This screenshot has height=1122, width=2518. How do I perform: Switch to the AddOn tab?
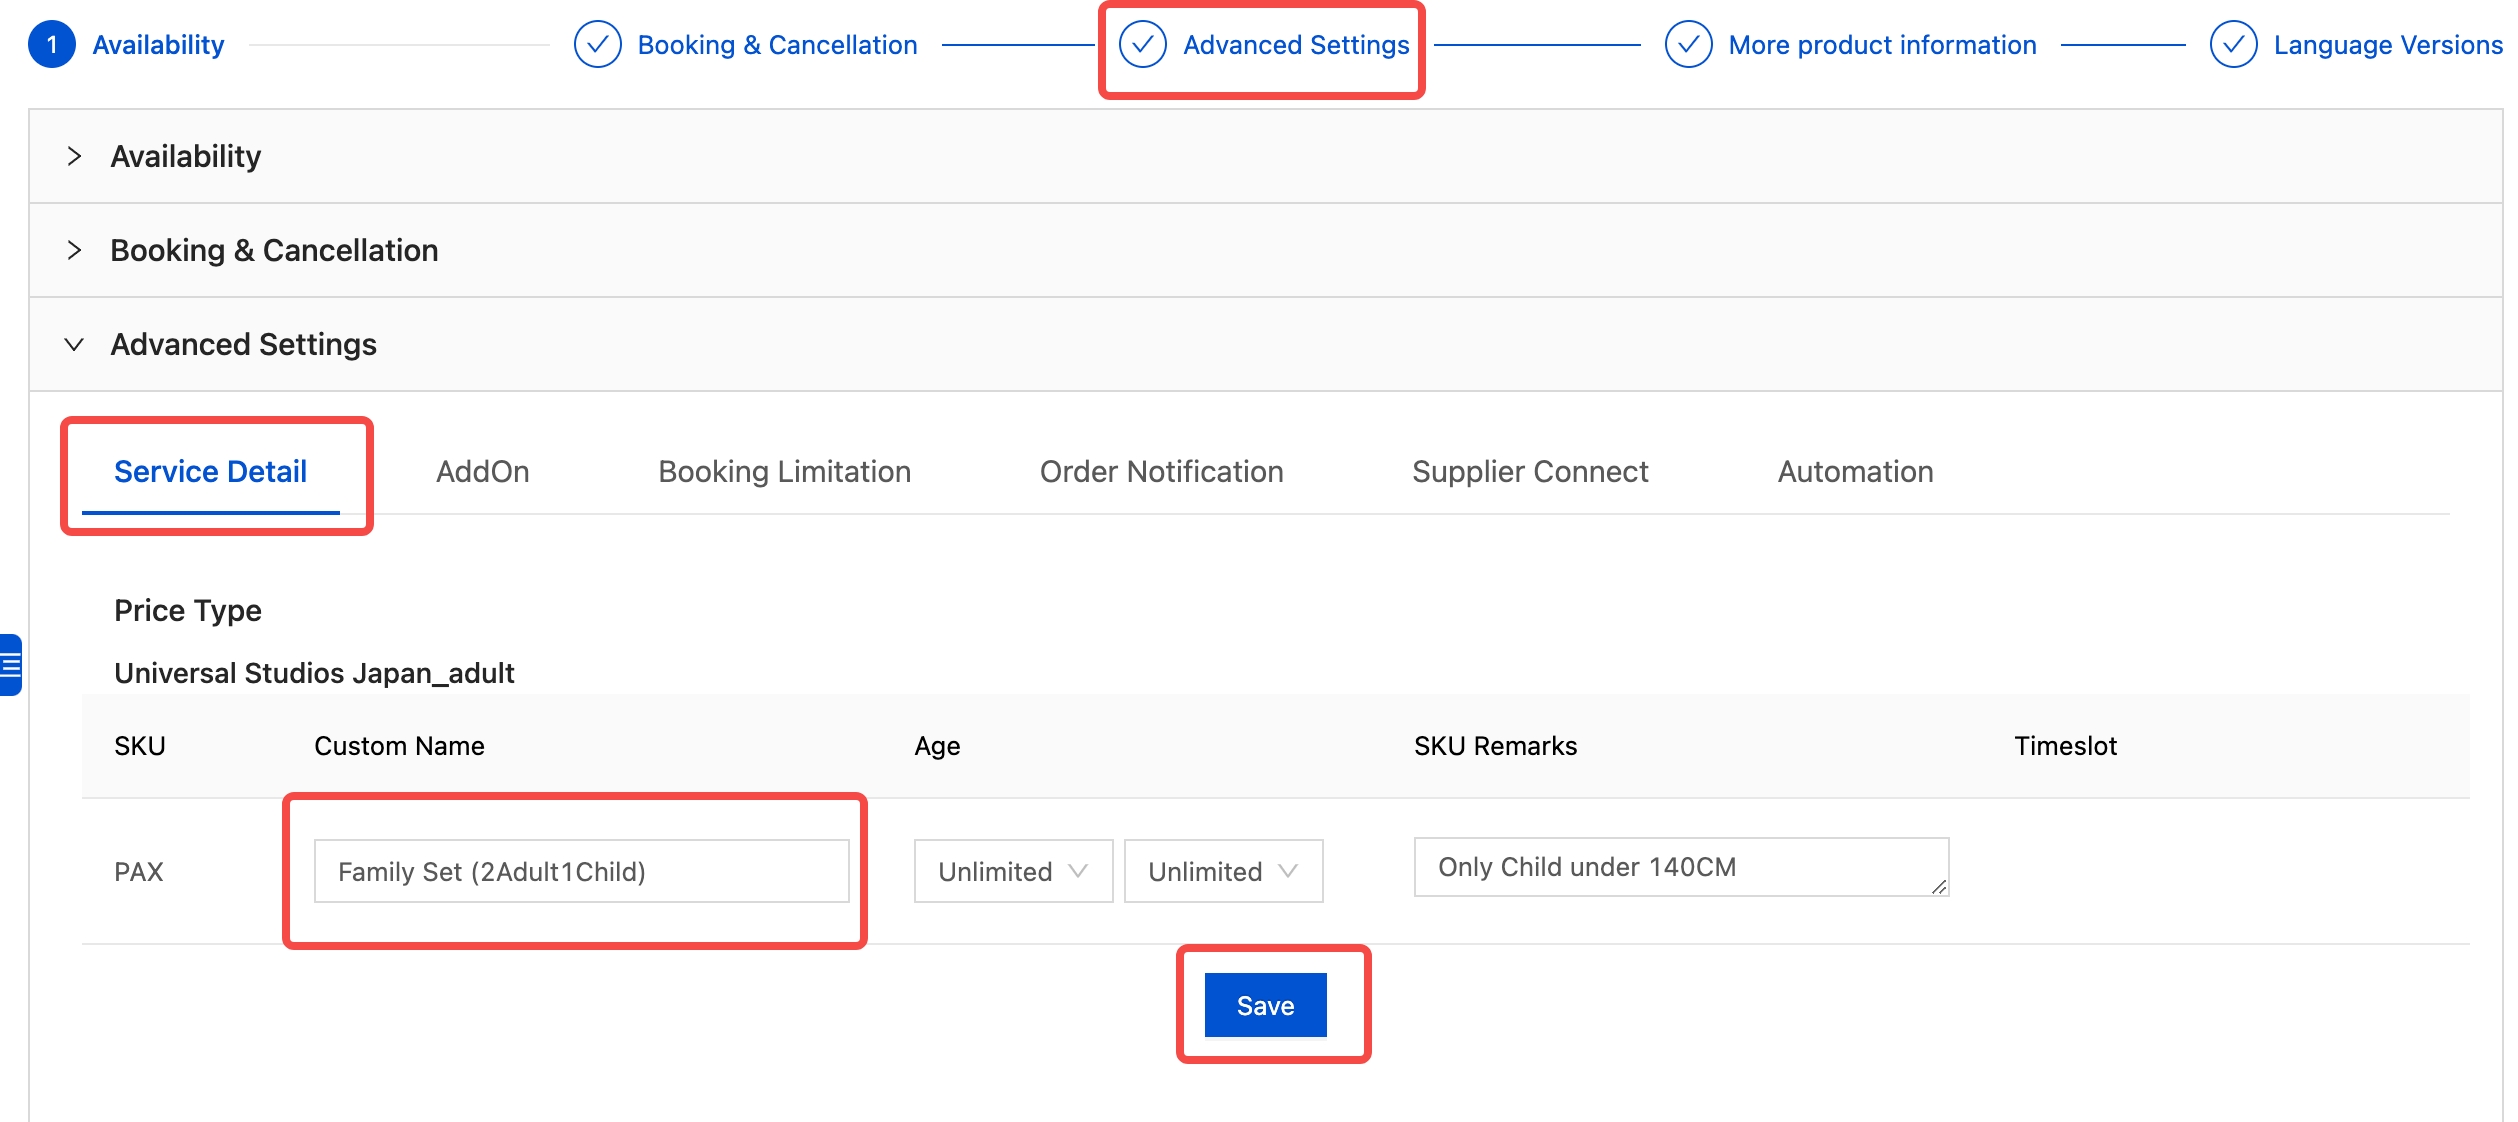482,472
